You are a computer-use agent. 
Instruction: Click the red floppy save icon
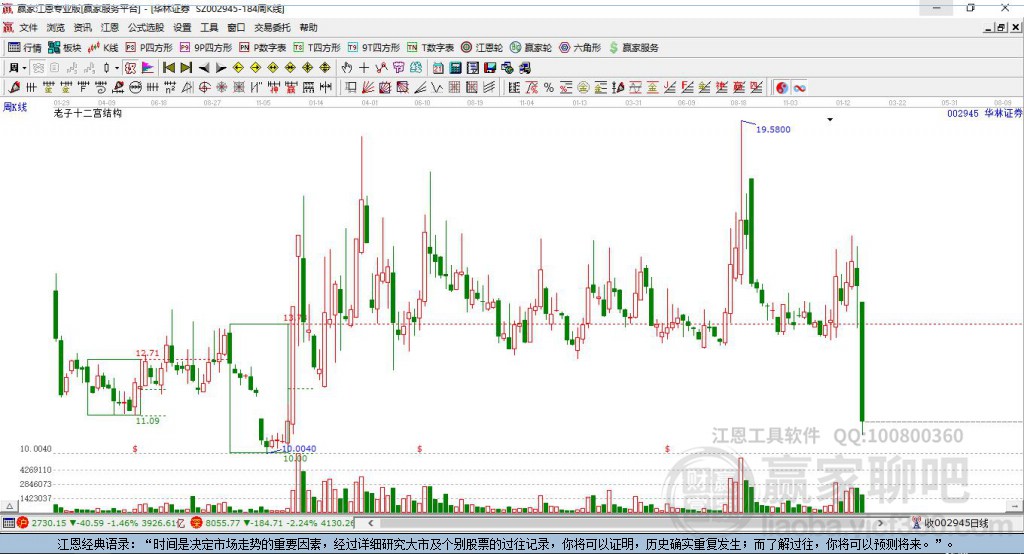pos(490,68)
